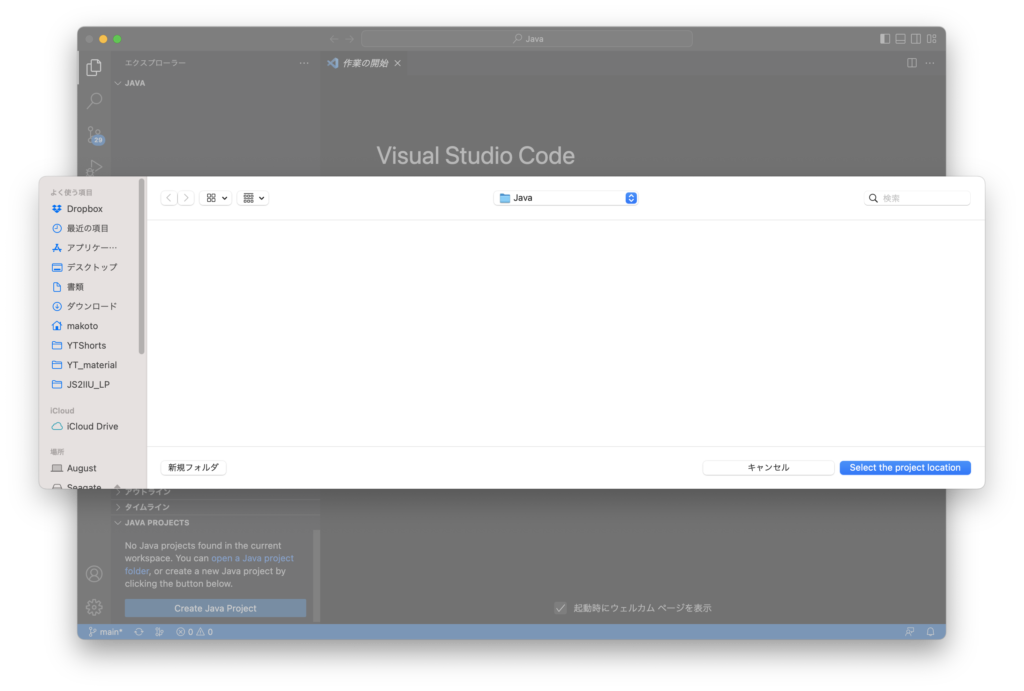Screen dimensions: 1024x691
Task: Open the Manage gear icon
Action: 94,607
